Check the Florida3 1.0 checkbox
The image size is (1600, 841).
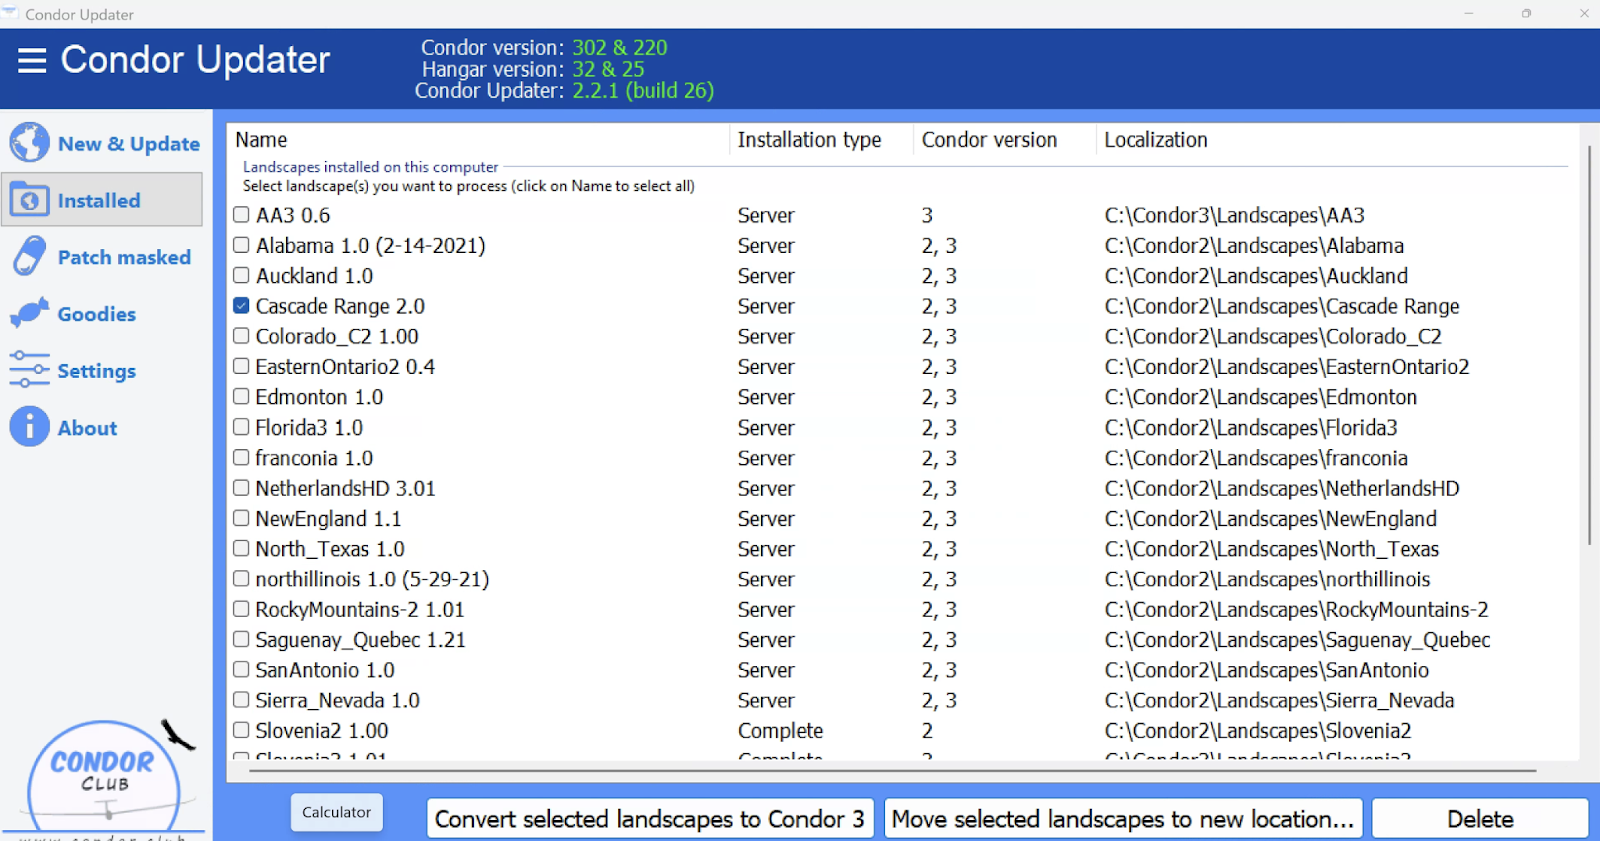coord(241,427)
